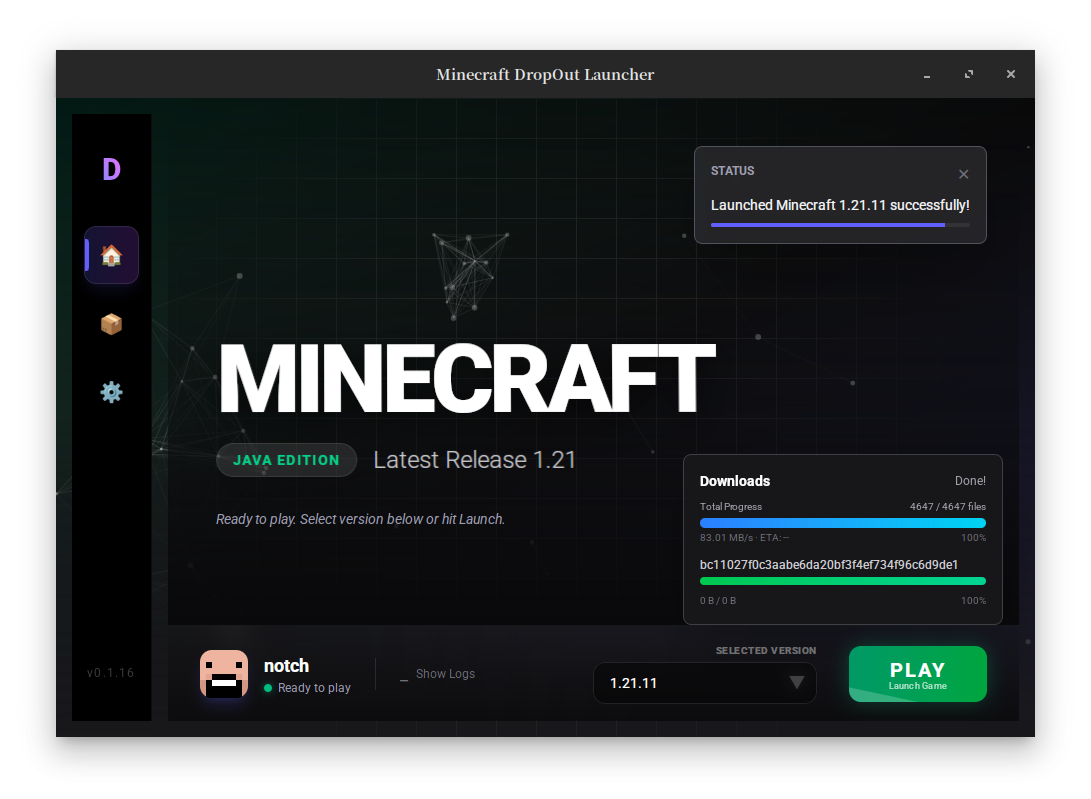
Task: Dismiss the Status notification with X
Action: pos(963,174)
